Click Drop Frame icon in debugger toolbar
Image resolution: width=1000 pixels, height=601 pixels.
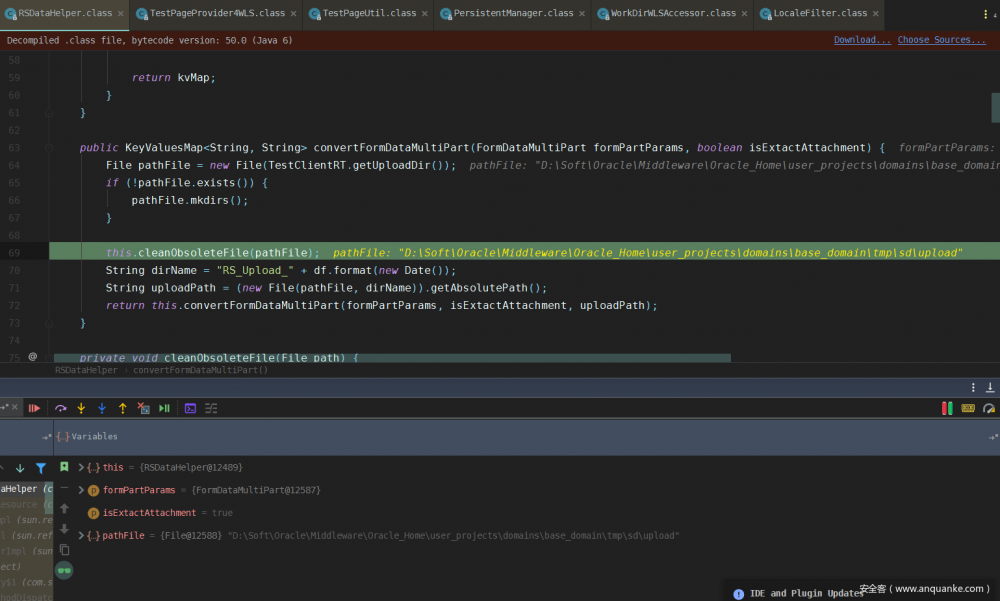click(143, 408)
